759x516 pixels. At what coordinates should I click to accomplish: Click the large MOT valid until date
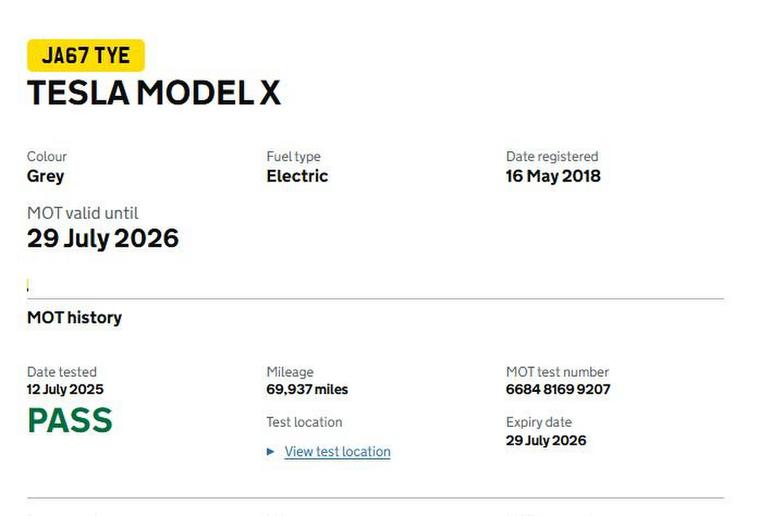pyautogui.click(x=103, y=239)
